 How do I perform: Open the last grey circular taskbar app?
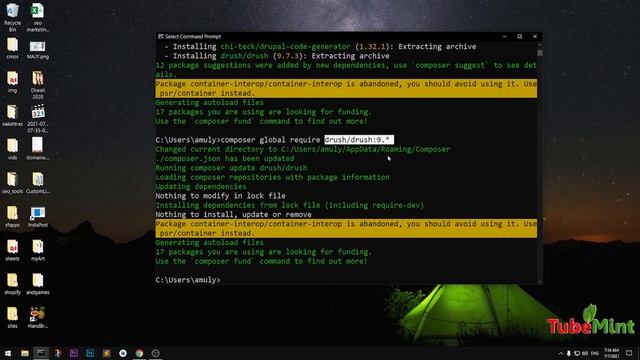click(x=156, y=353)
